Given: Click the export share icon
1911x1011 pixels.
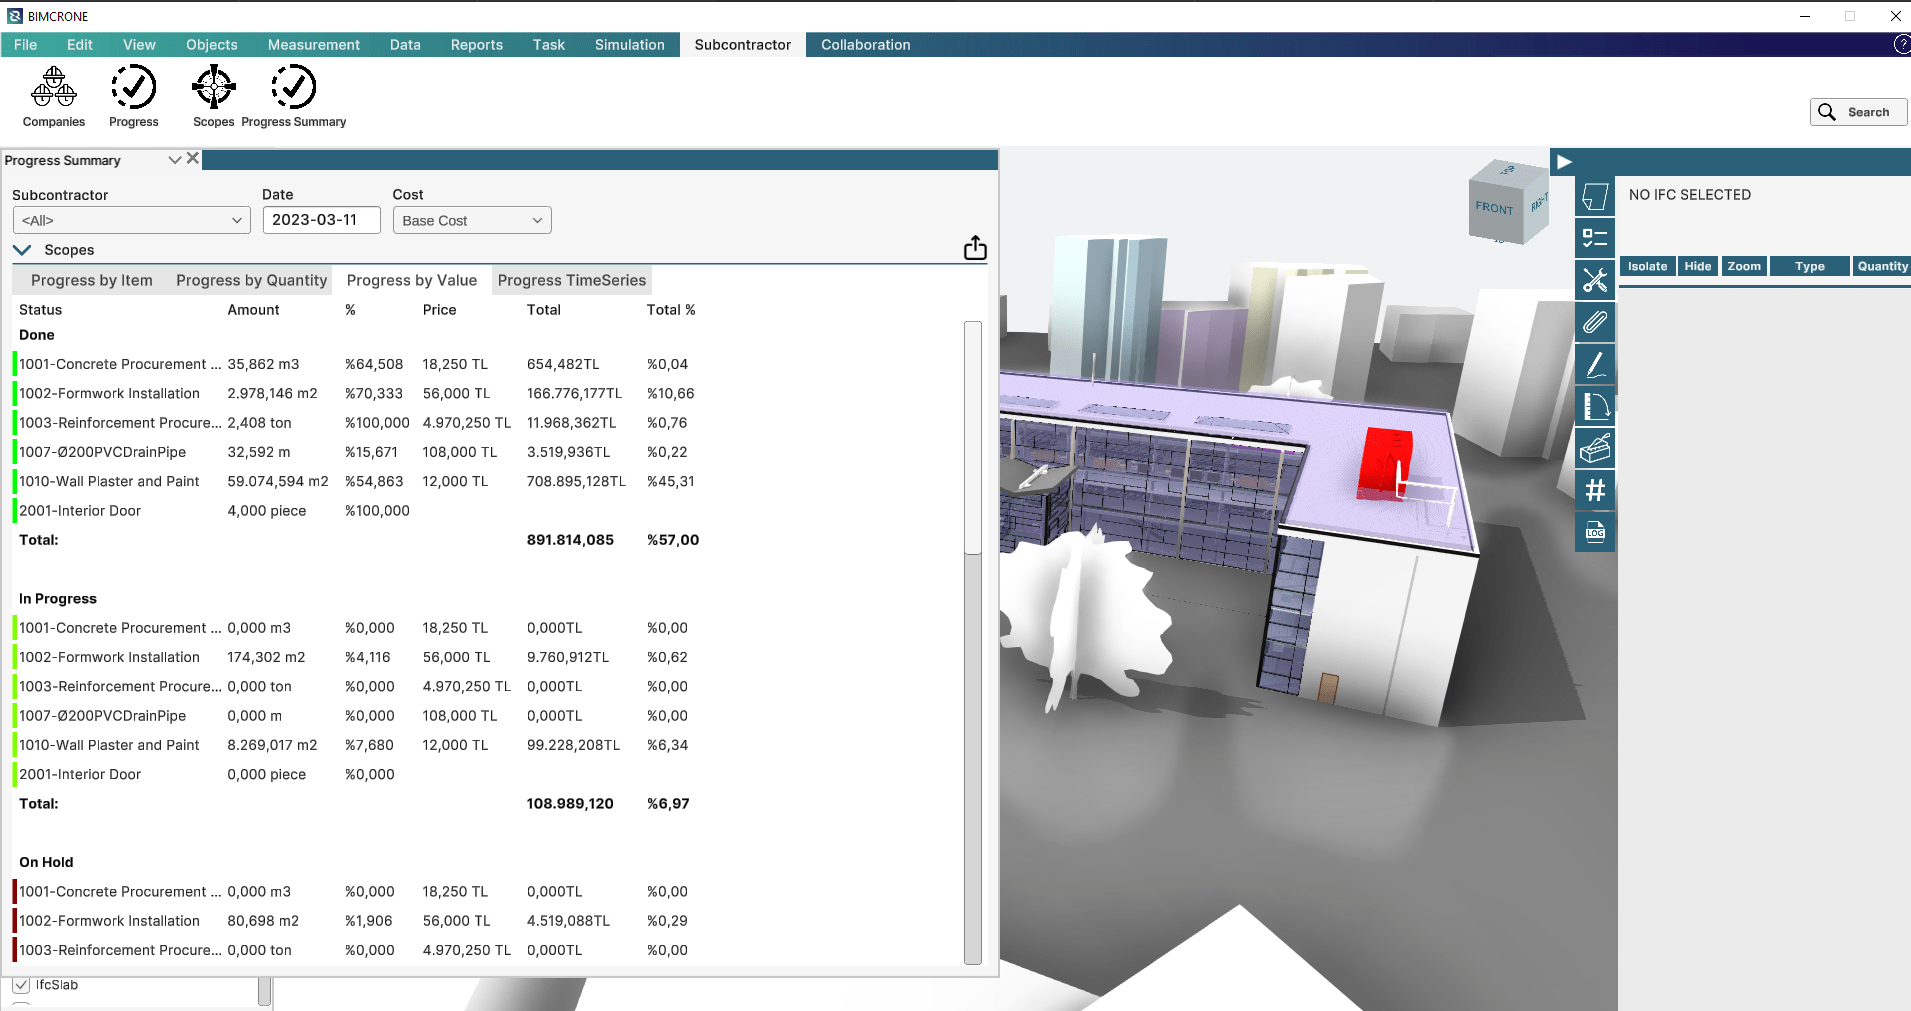Looking at the screenshot, I should [x=975, y=249].
